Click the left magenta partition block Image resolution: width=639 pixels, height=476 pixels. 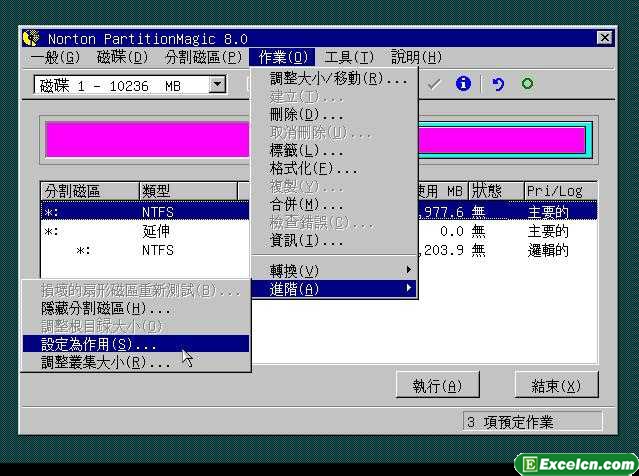pyautogui.click(x=148, y=139)
